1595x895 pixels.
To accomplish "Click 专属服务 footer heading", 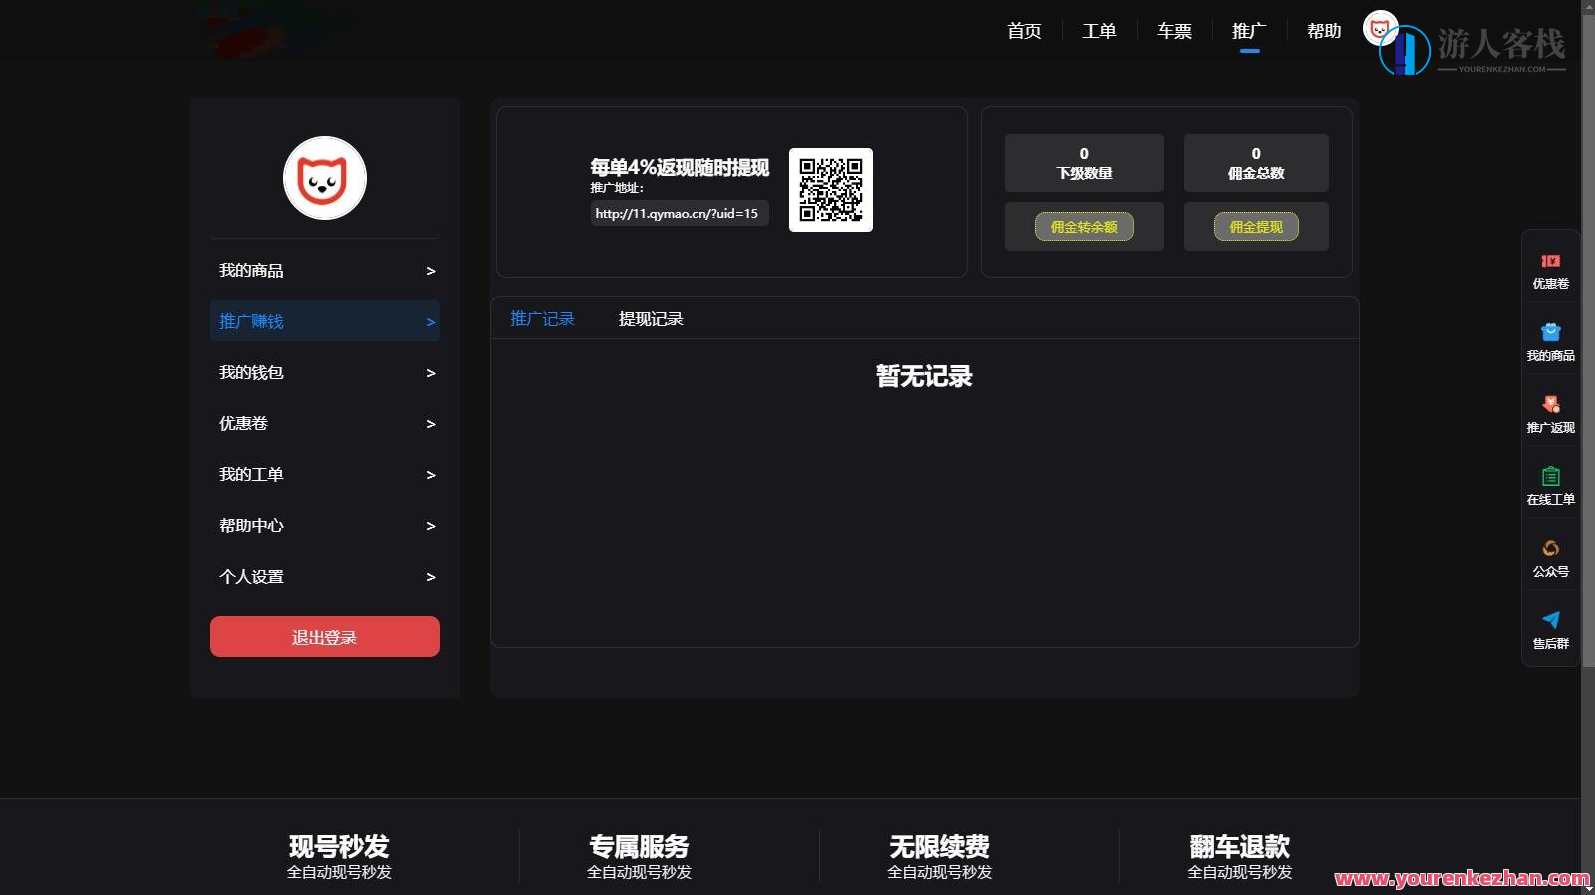I will 639,847.
